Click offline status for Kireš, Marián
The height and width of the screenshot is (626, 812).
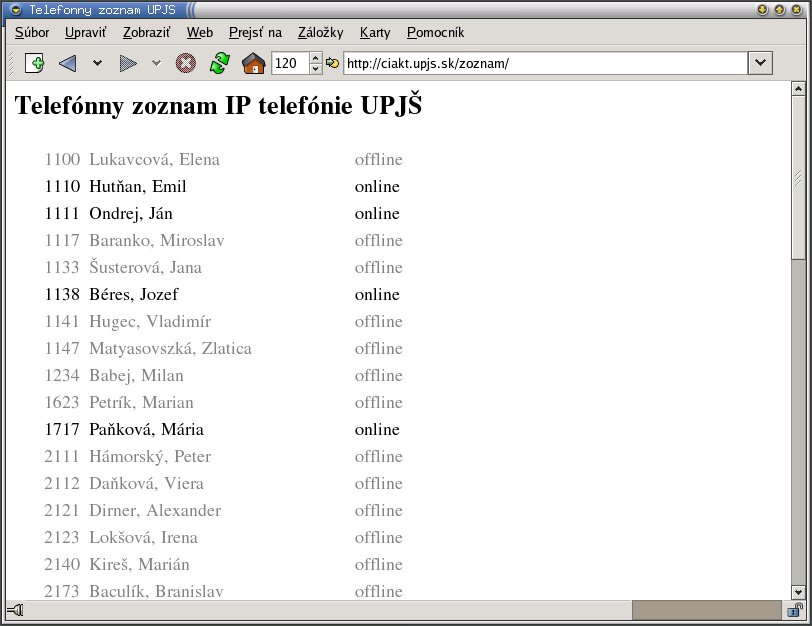(379, 564)
